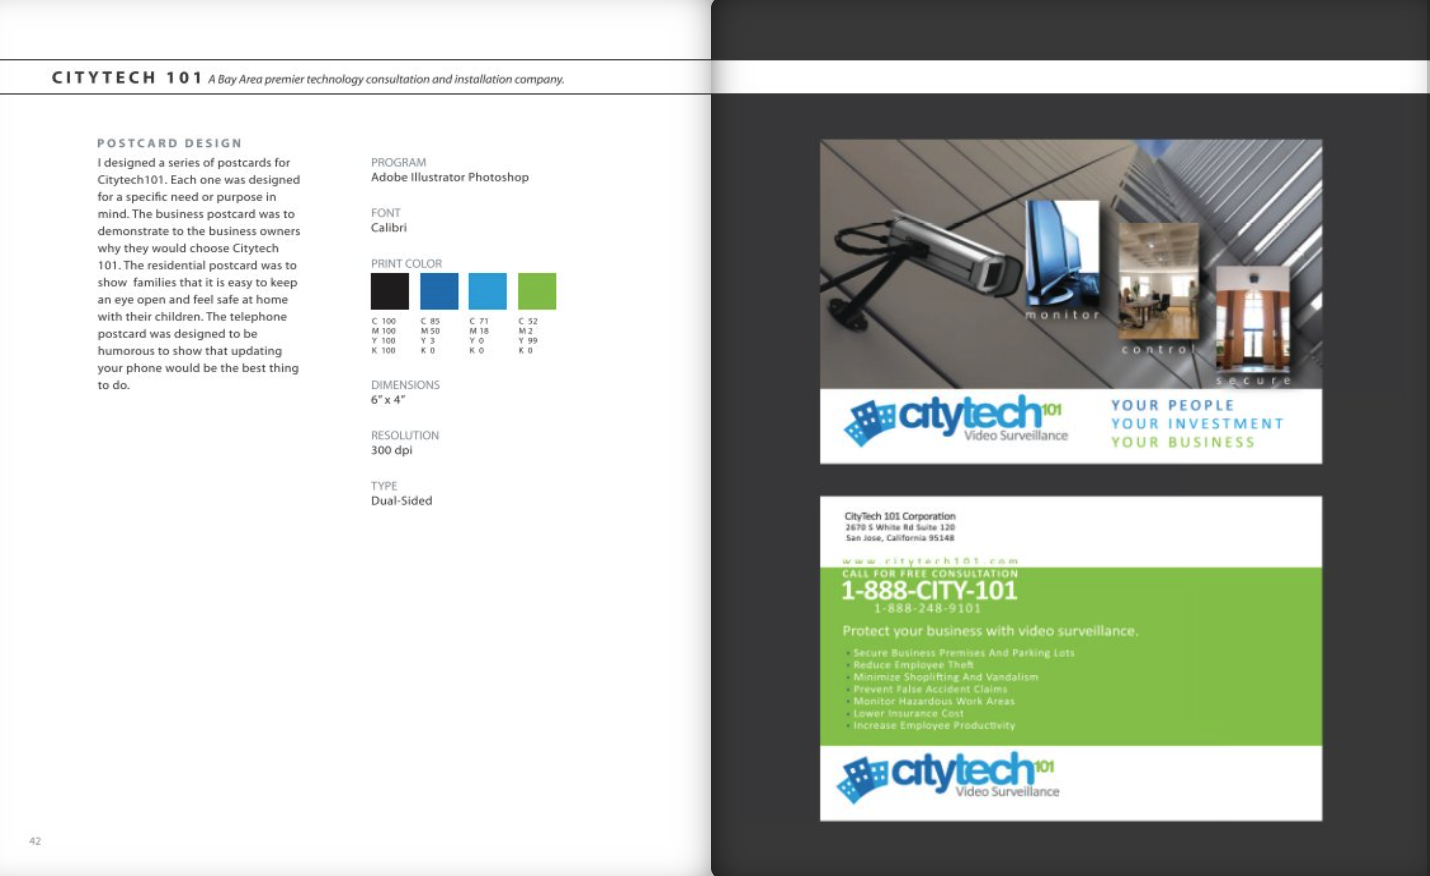Click 'Lower Insurance Cost' bullet
Screen dimensions: 1430x876
908,713
